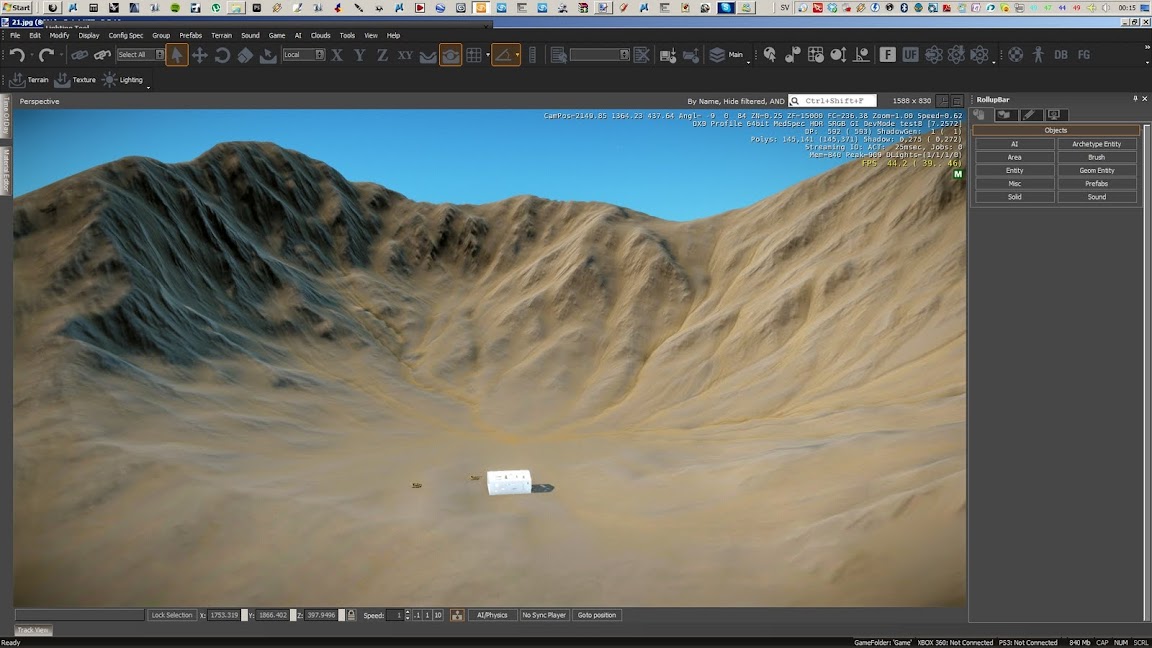Open the DB database view icon
This screenshot has width=1152, height=648.
point(1061,55)
